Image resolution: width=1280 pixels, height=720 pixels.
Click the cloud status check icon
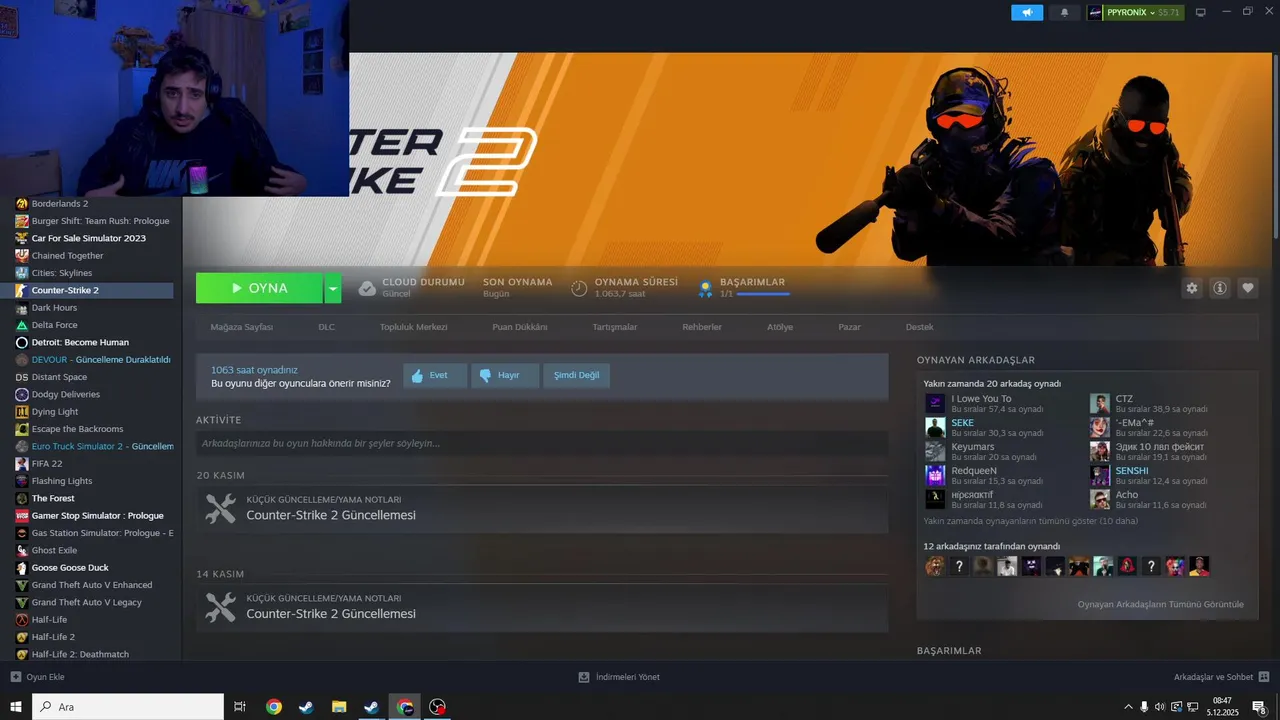click(367, 288)
